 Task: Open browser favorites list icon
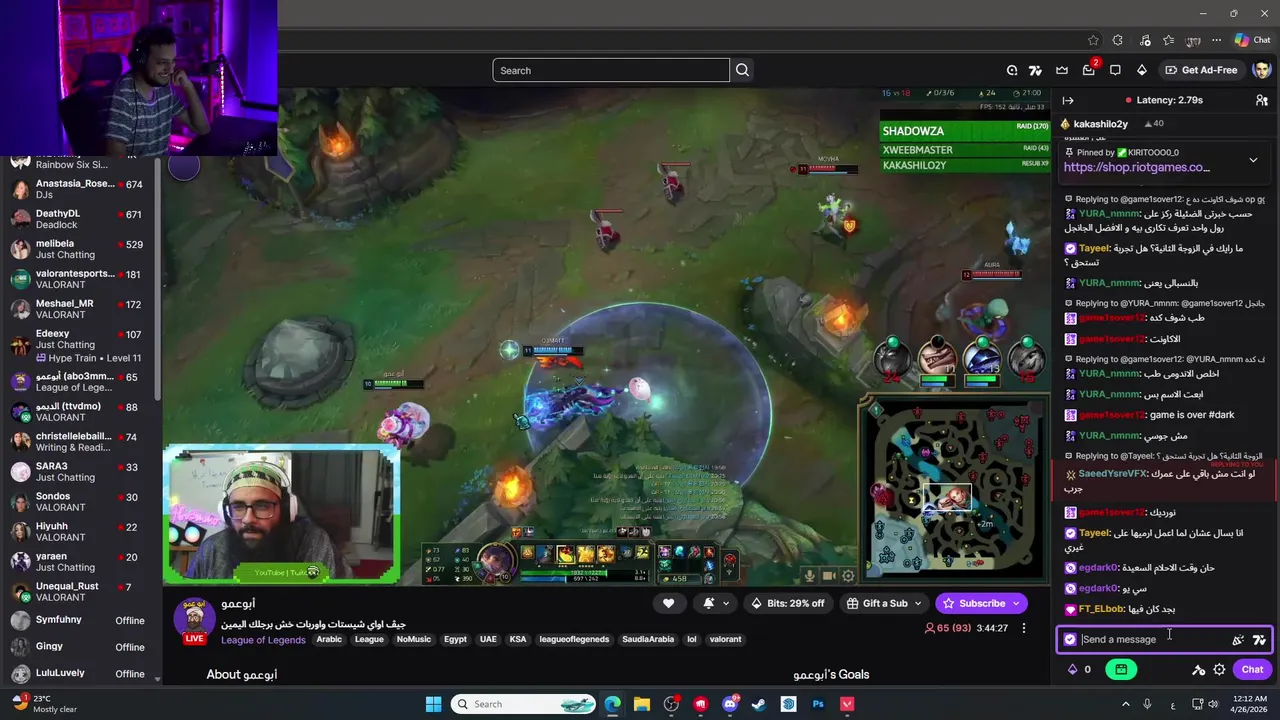pyautogui.click(x=1168, y=40)
